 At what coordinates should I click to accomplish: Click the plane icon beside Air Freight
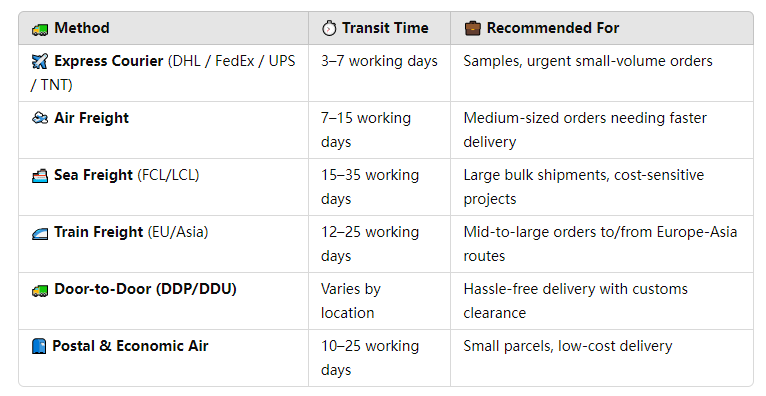click(40, 118)
